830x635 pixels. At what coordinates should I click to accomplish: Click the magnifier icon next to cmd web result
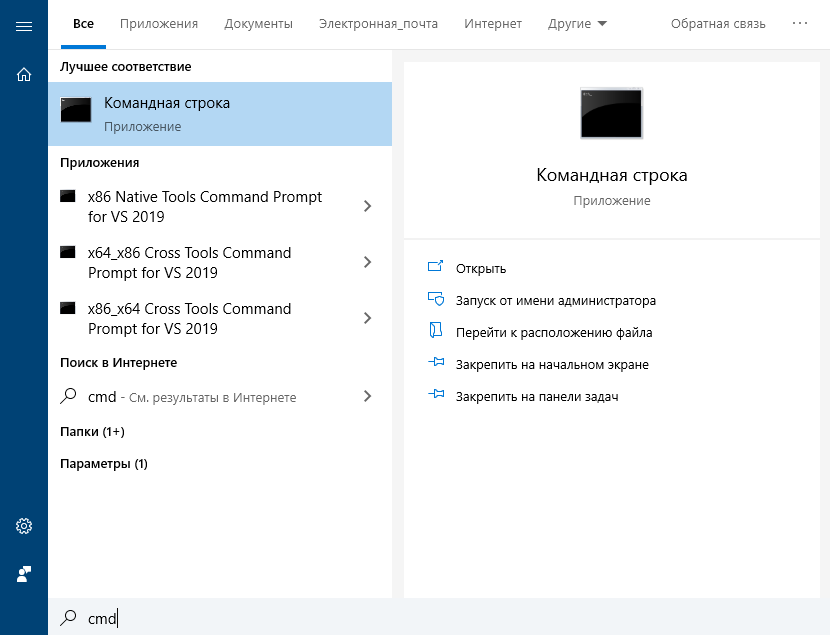[68, 396]
